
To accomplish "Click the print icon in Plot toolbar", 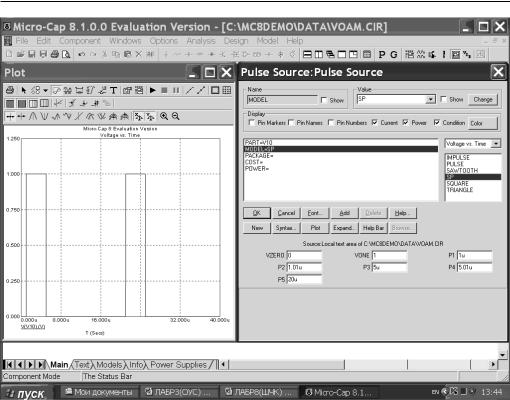I will click(x=10, y=90).
